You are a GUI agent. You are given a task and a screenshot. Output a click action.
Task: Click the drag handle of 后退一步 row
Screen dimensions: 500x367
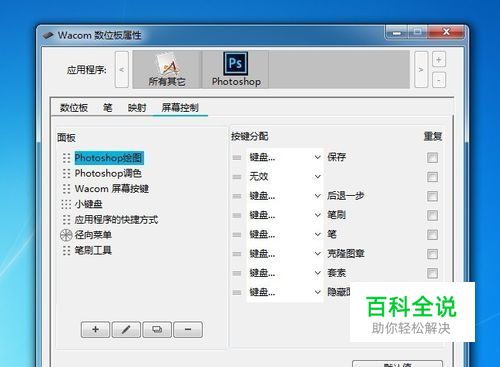237,196
